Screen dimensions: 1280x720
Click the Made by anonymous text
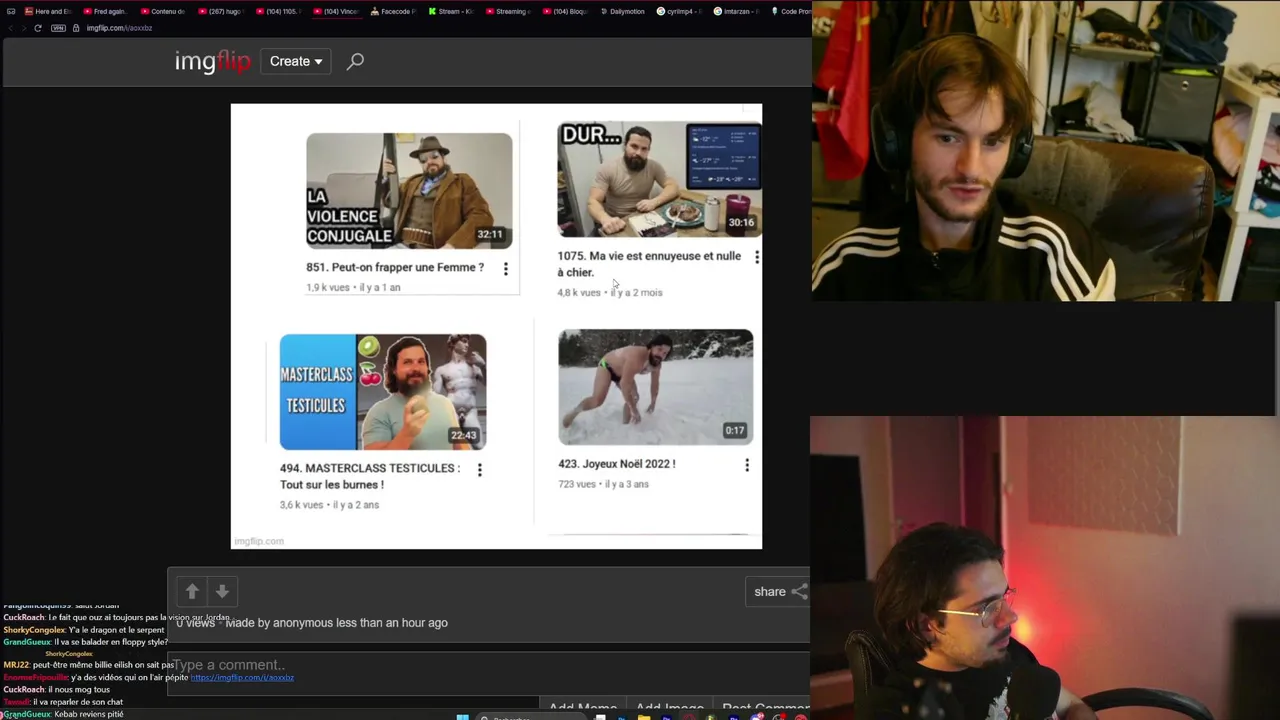(336, 622)
